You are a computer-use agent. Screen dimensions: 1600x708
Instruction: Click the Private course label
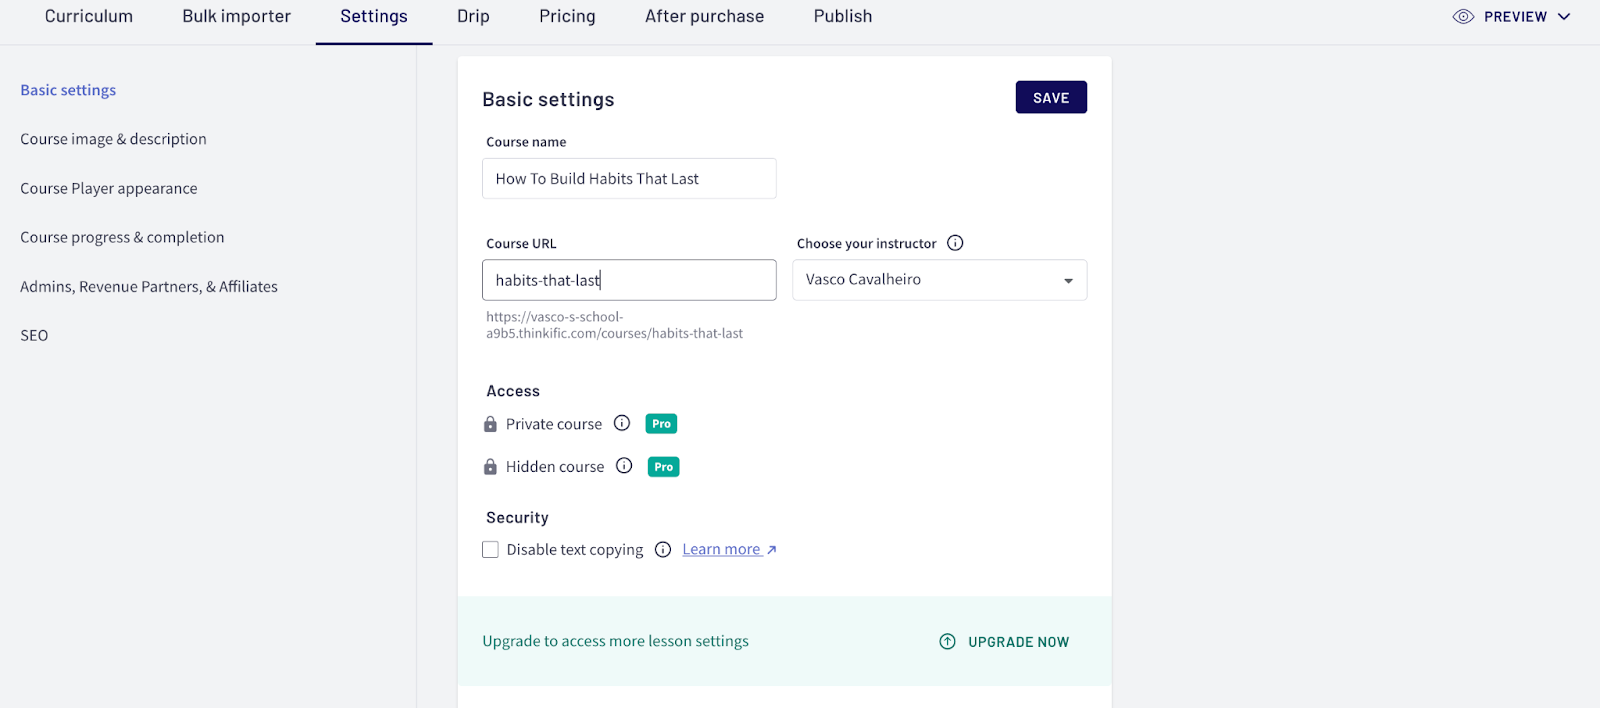click(x=554, y=424)
